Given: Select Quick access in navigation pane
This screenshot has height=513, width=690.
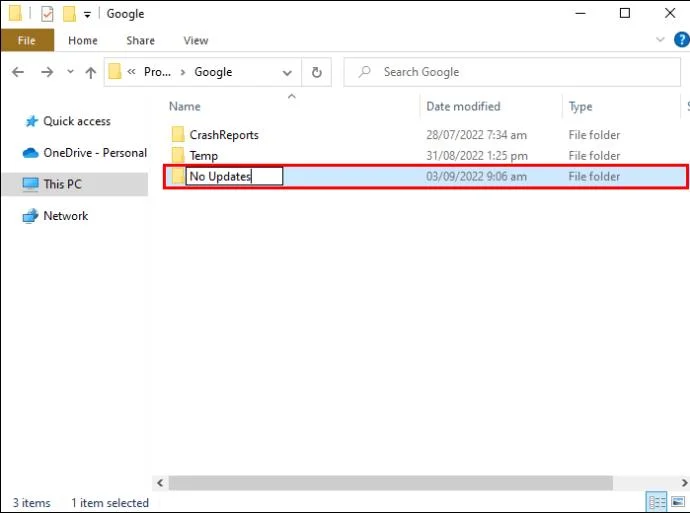Looking at the screenshot, I should (77, 121).
